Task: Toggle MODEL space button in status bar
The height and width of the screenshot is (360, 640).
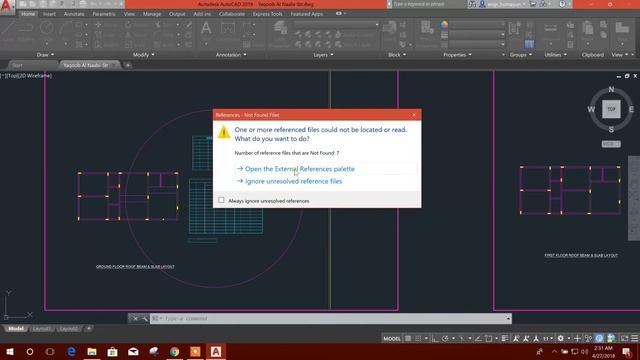Action: 392,338
